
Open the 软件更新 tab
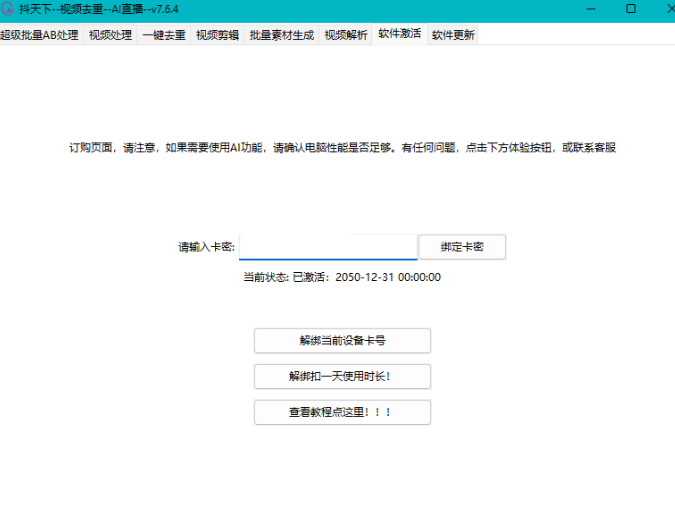coord(453,35)
